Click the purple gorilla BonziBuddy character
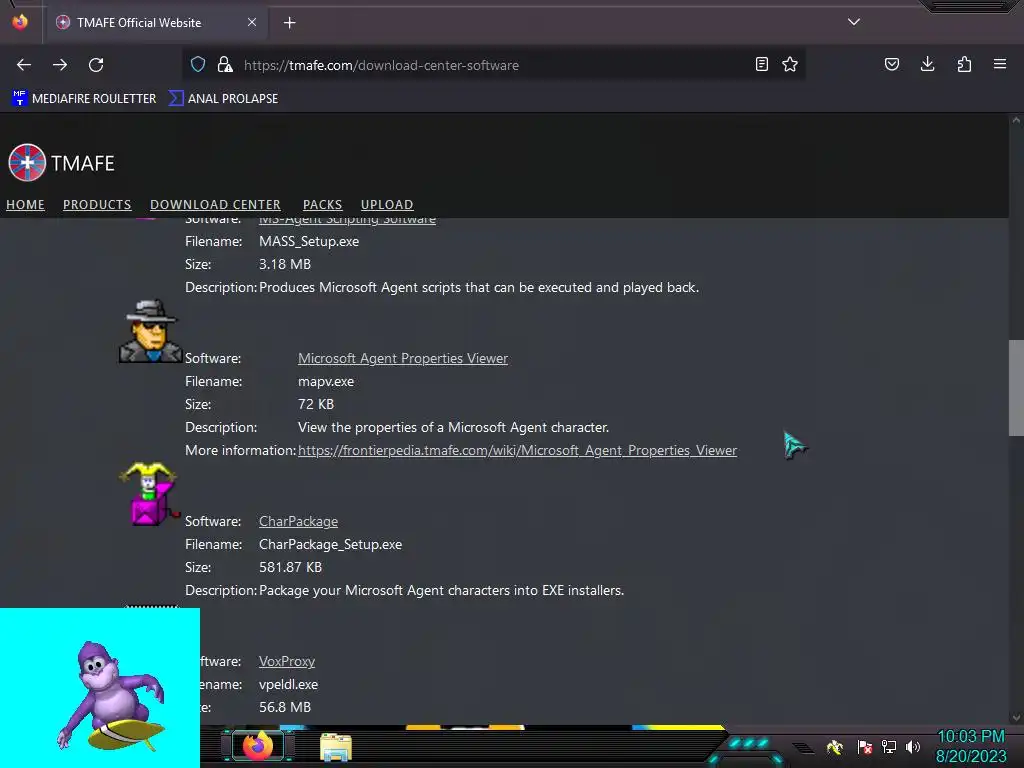1024x768 pixels. pos(110,696)
